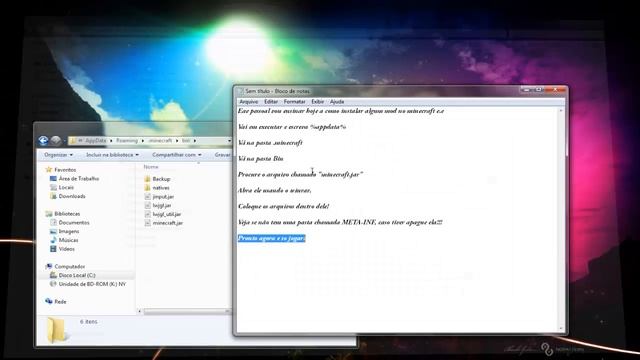640x360 pixels.
Task: Select the lwjgl_util.jar file icon
Action: tap(147, 214)
